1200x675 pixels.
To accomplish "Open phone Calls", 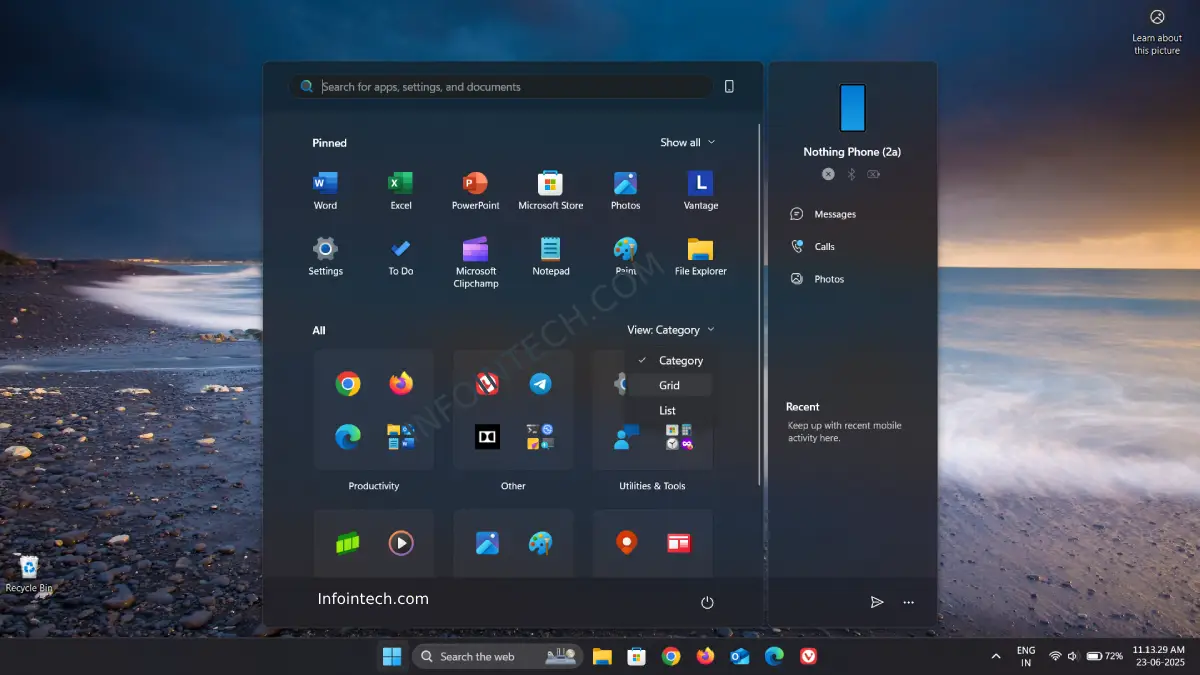I will [x=813, y=246].
